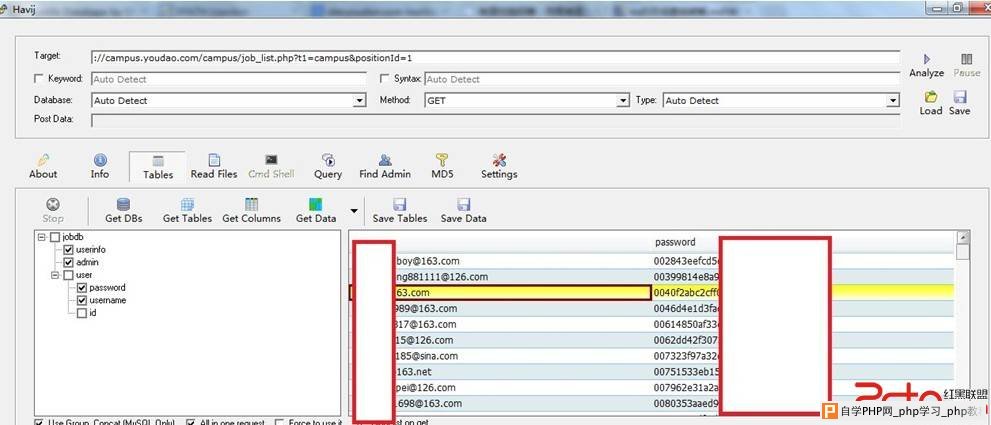
Task: Click the Save Tables icon
Action: click(399, 204)
